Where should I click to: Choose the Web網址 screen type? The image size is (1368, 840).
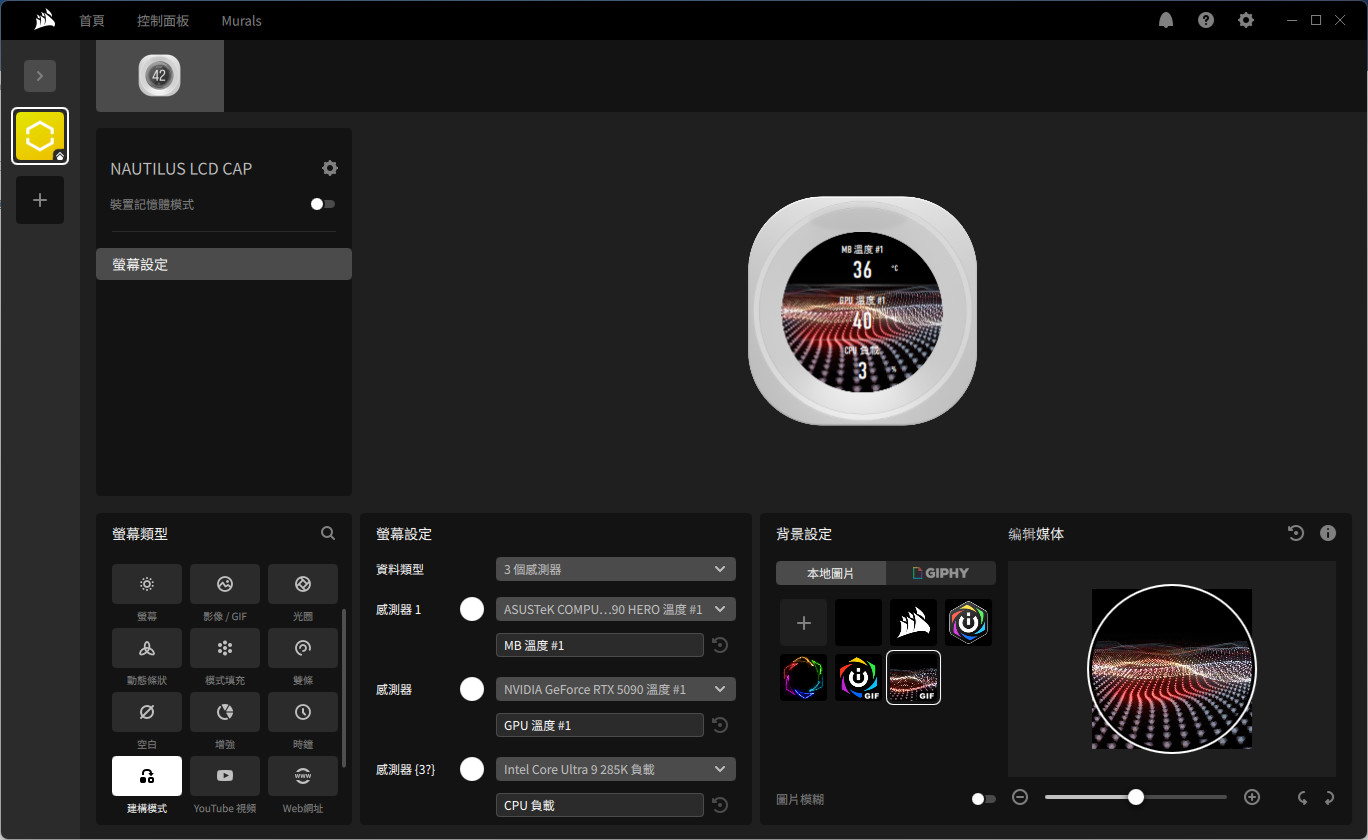[x=303, y=776]
